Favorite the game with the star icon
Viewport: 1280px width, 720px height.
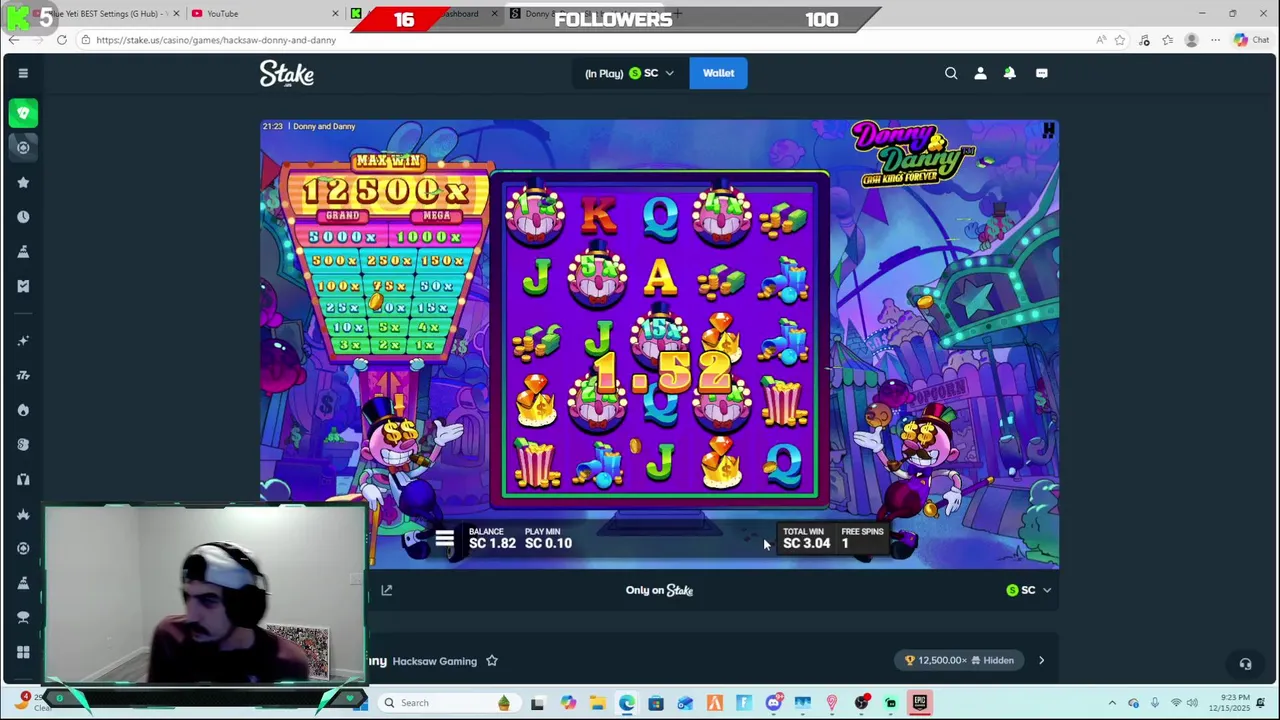pyautogui.click(x=492, y=661)
